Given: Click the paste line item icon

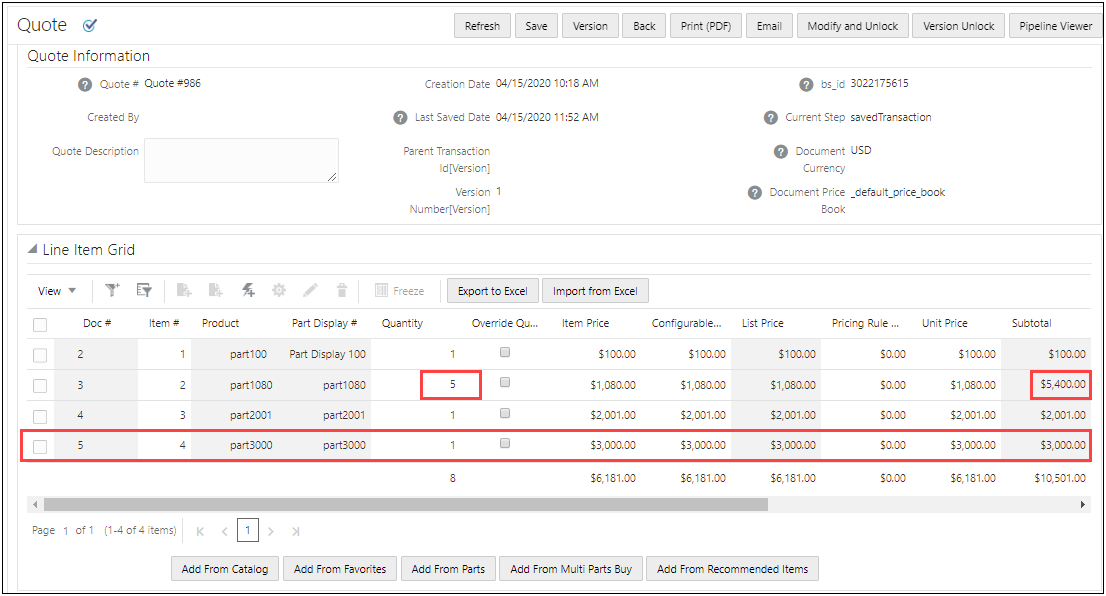Looking at the screenshot, I should (x=215, y=290).
